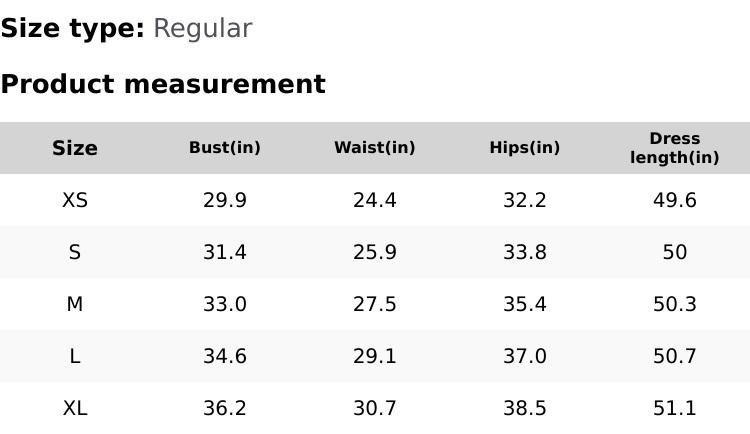Select the L size row label

(75, 356)
